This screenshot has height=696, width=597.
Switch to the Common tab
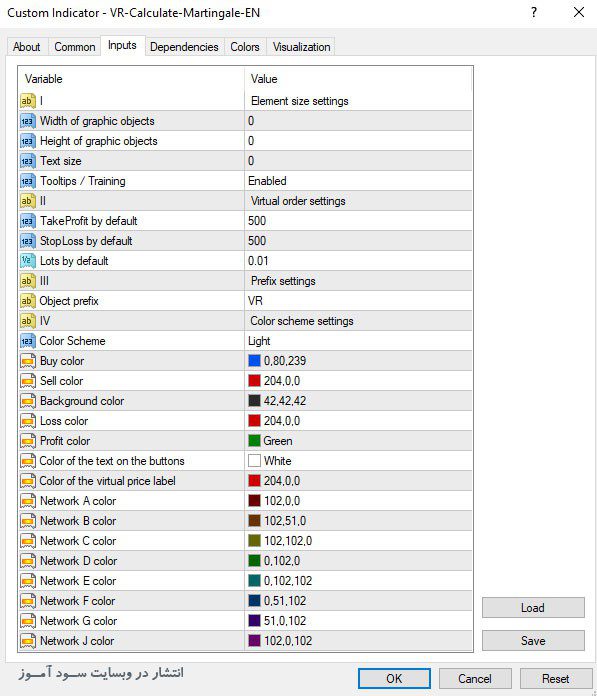pos(75,47)
